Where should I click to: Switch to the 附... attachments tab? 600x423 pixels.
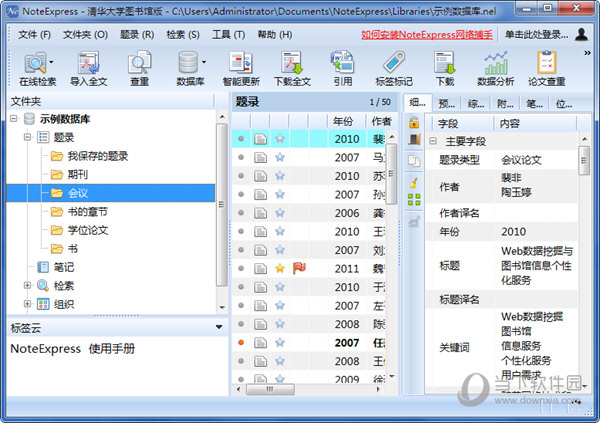tap(505, 103)
